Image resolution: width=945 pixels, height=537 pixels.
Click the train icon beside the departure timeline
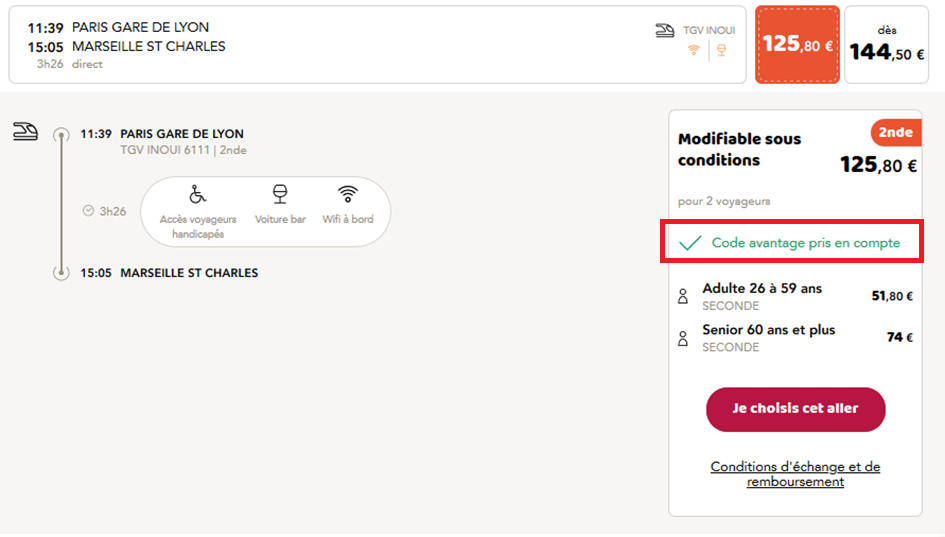pyautogui.click(x=25, y=131)
